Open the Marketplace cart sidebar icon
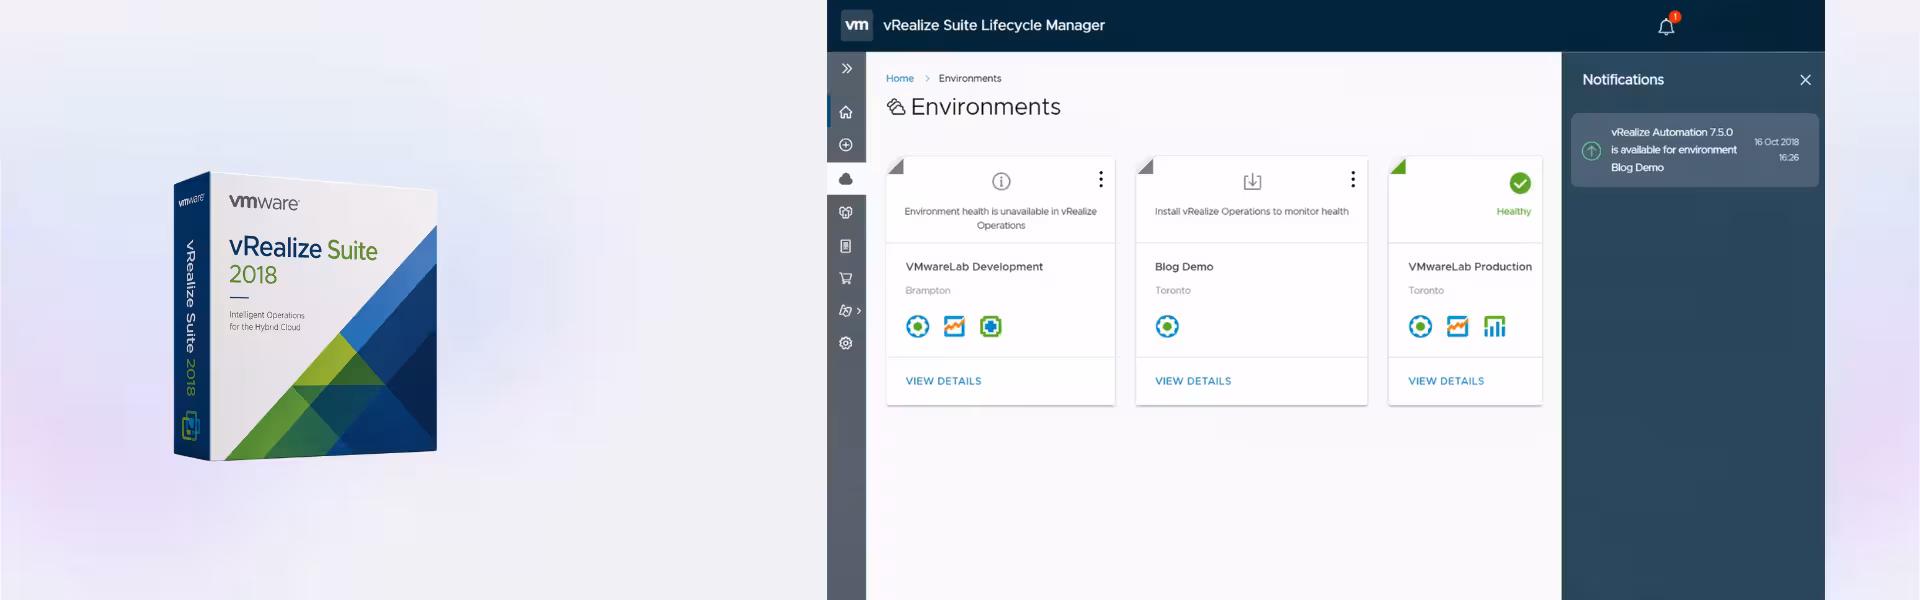This screenshot has height=600, width=1920. (x=846, y=278)
